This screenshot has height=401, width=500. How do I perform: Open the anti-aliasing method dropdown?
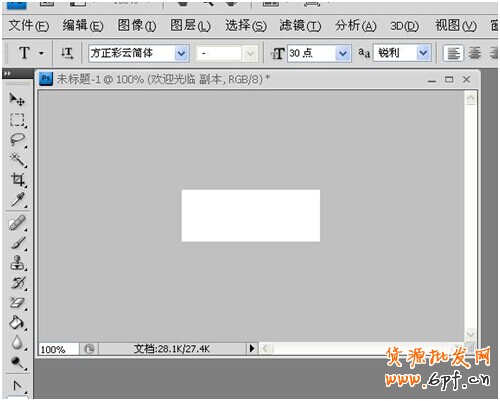[423, 53]
